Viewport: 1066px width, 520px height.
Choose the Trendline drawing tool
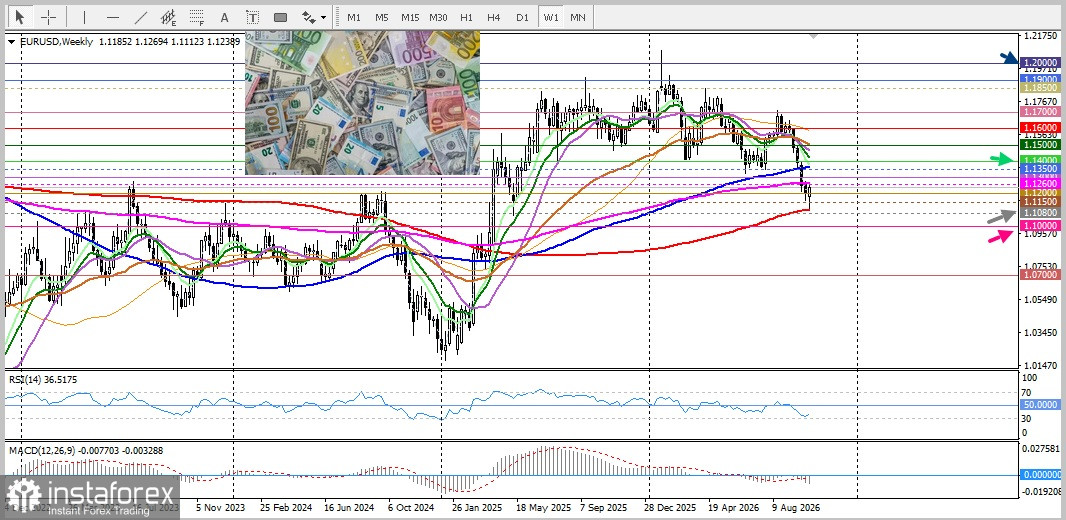tap(141, 17)
